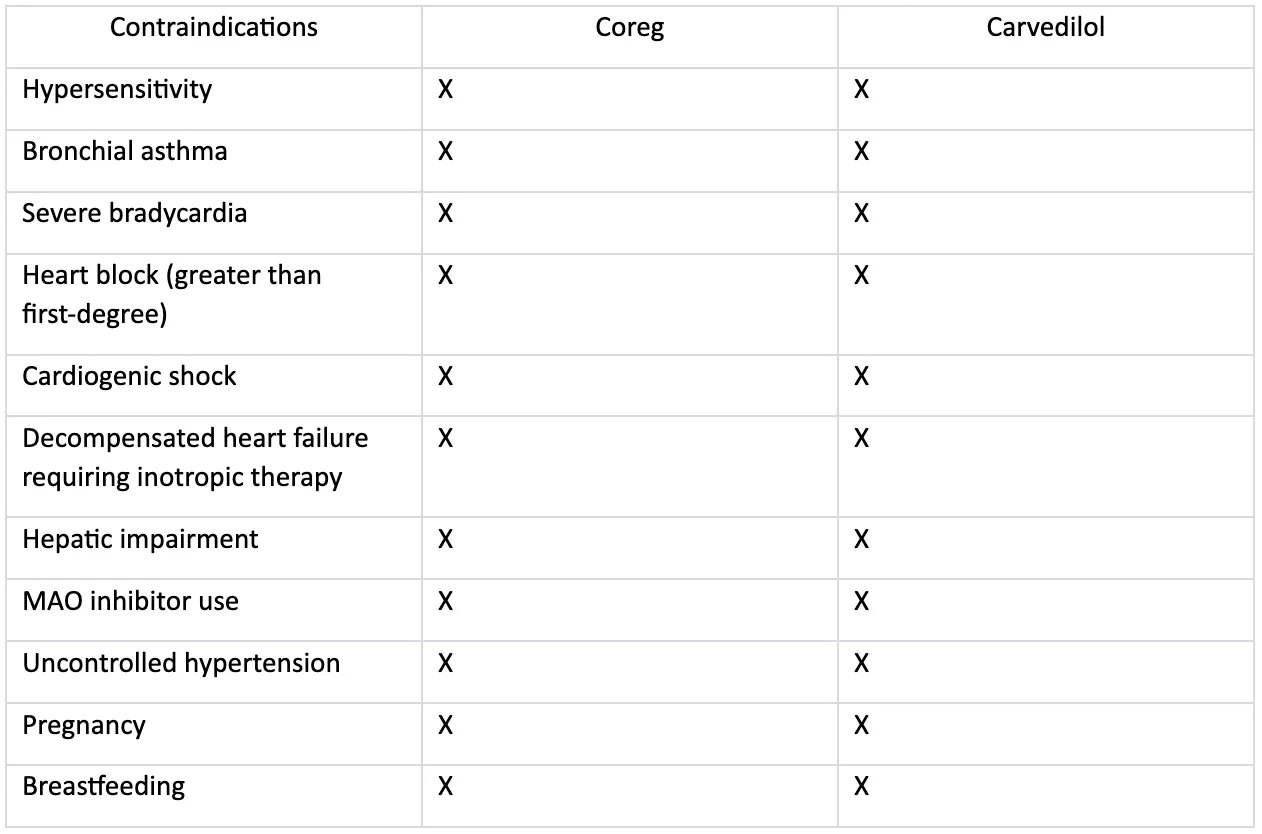This screenshot has width=1262, height=834.
Task: Select the Uncontrolled hypertension cell
Action: [x=181, y=664]
